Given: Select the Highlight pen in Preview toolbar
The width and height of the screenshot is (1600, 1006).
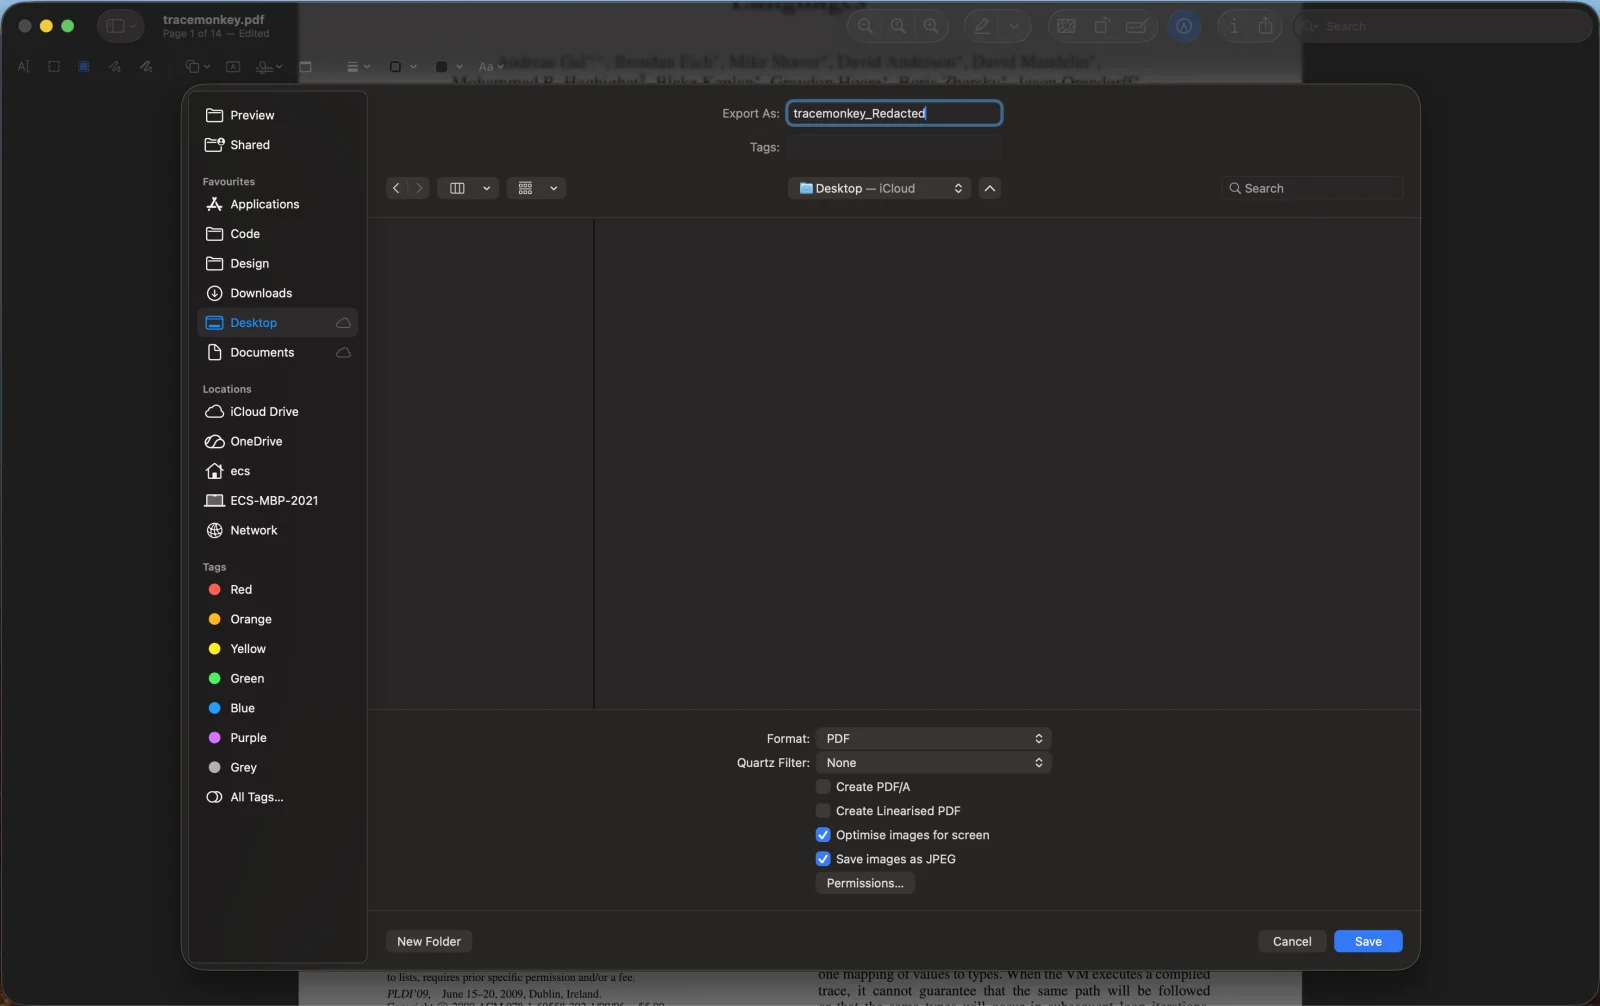Looking at the screenshot, I should pos(983,26).
